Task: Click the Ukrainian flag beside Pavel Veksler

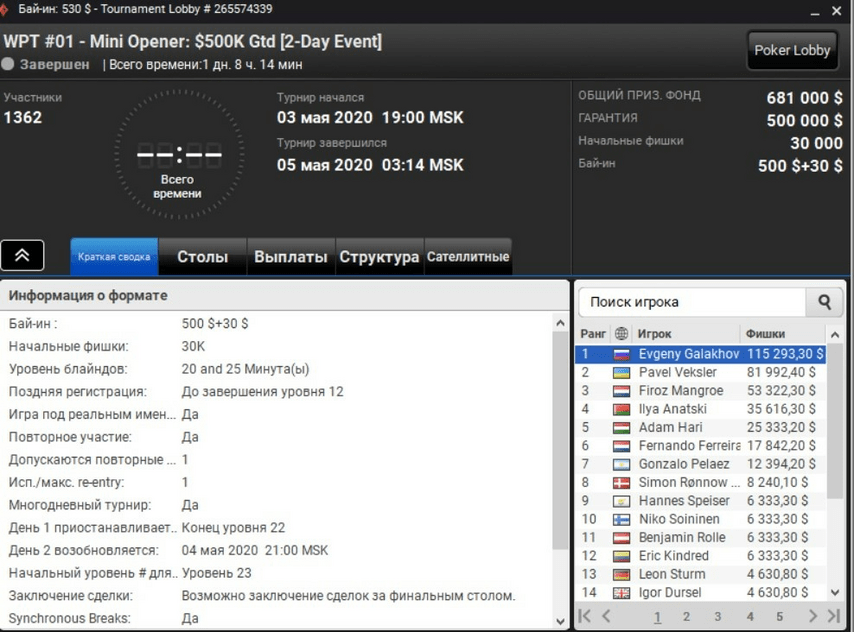Action: [x=621, y=373]
